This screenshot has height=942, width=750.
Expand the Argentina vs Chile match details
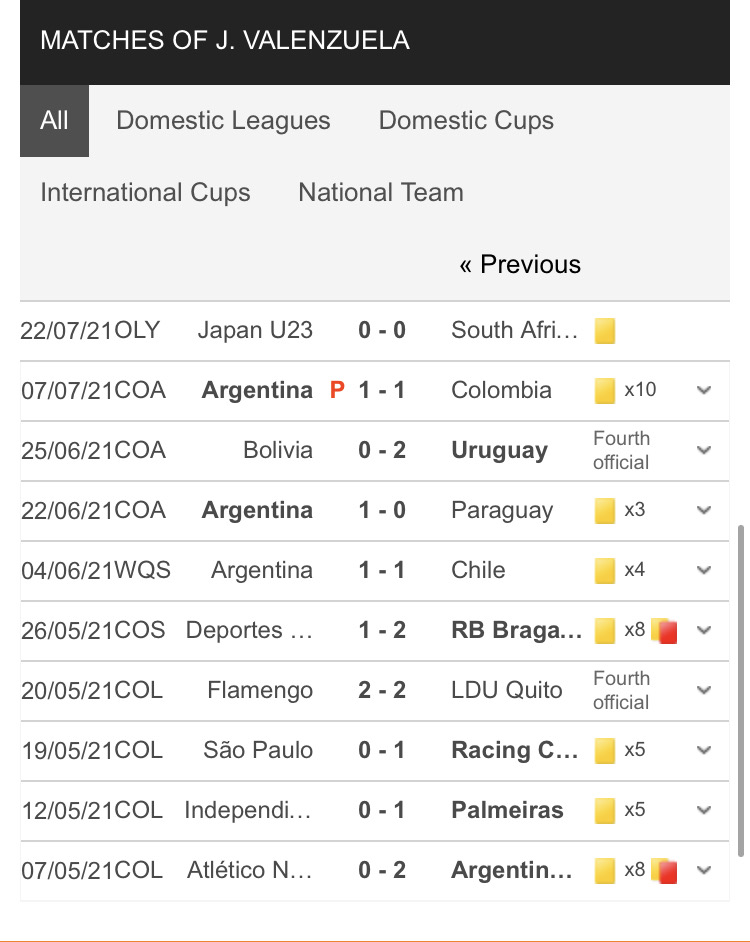[704, 570]
